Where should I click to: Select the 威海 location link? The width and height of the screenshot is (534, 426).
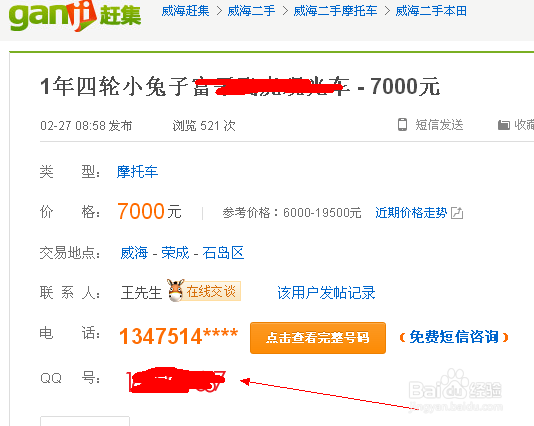point(134,253)
